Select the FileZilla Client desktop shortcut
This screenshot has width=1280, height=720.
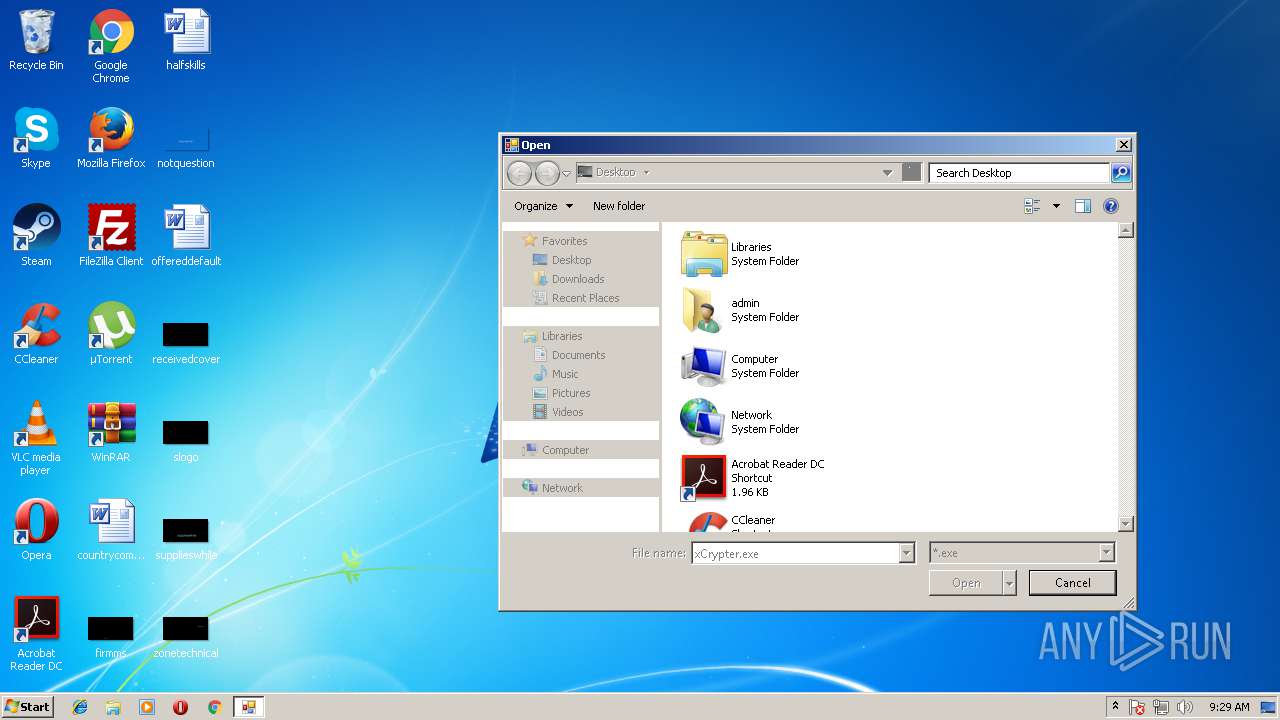click(111, 237)
